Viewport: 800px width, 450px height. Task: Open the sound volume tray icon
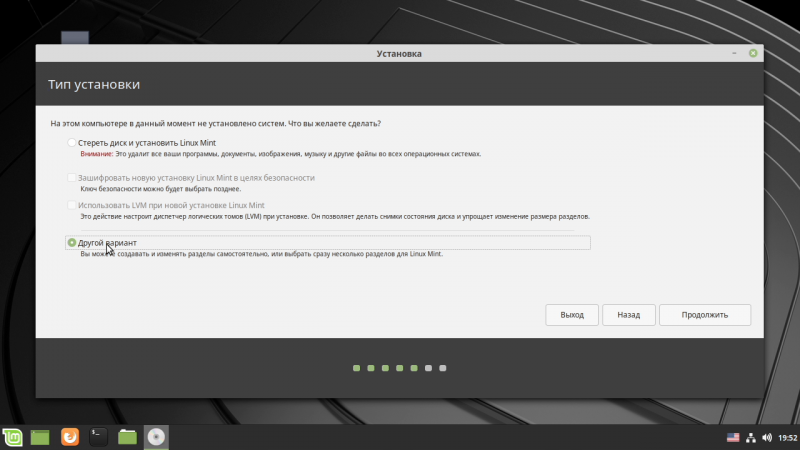tap(767, 438)
